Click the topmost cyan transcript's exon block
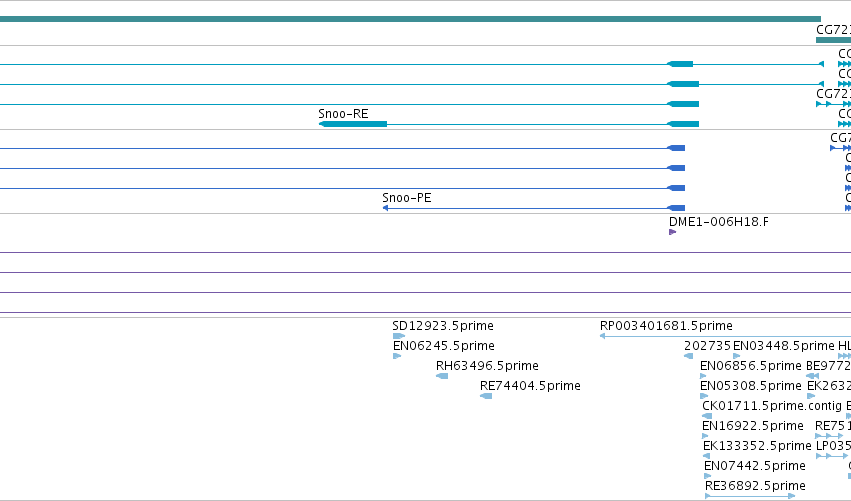 coord(680,64)
